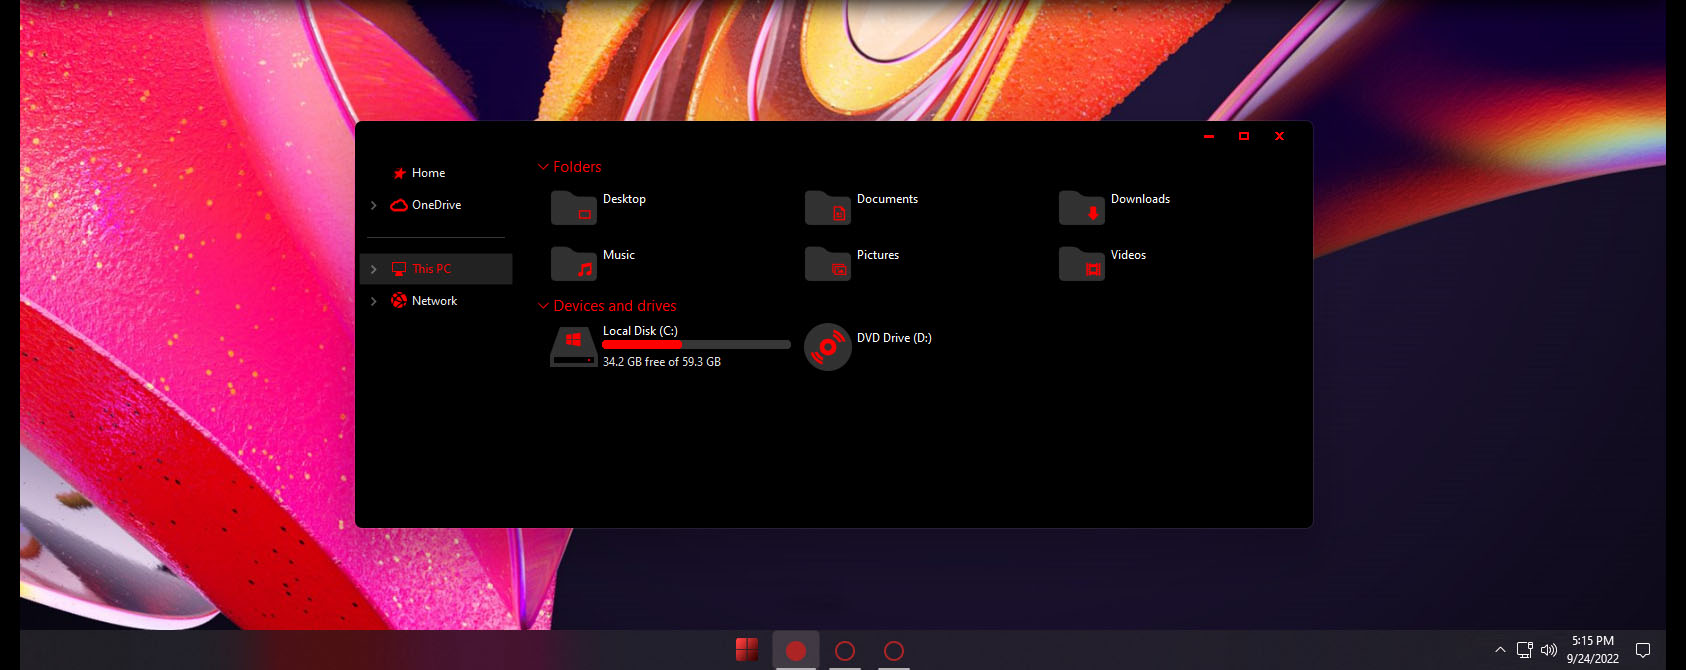Open the Videos folder icon
Screen dimensions: 1686x670
pyautogui.click(x=1082, y=263)
